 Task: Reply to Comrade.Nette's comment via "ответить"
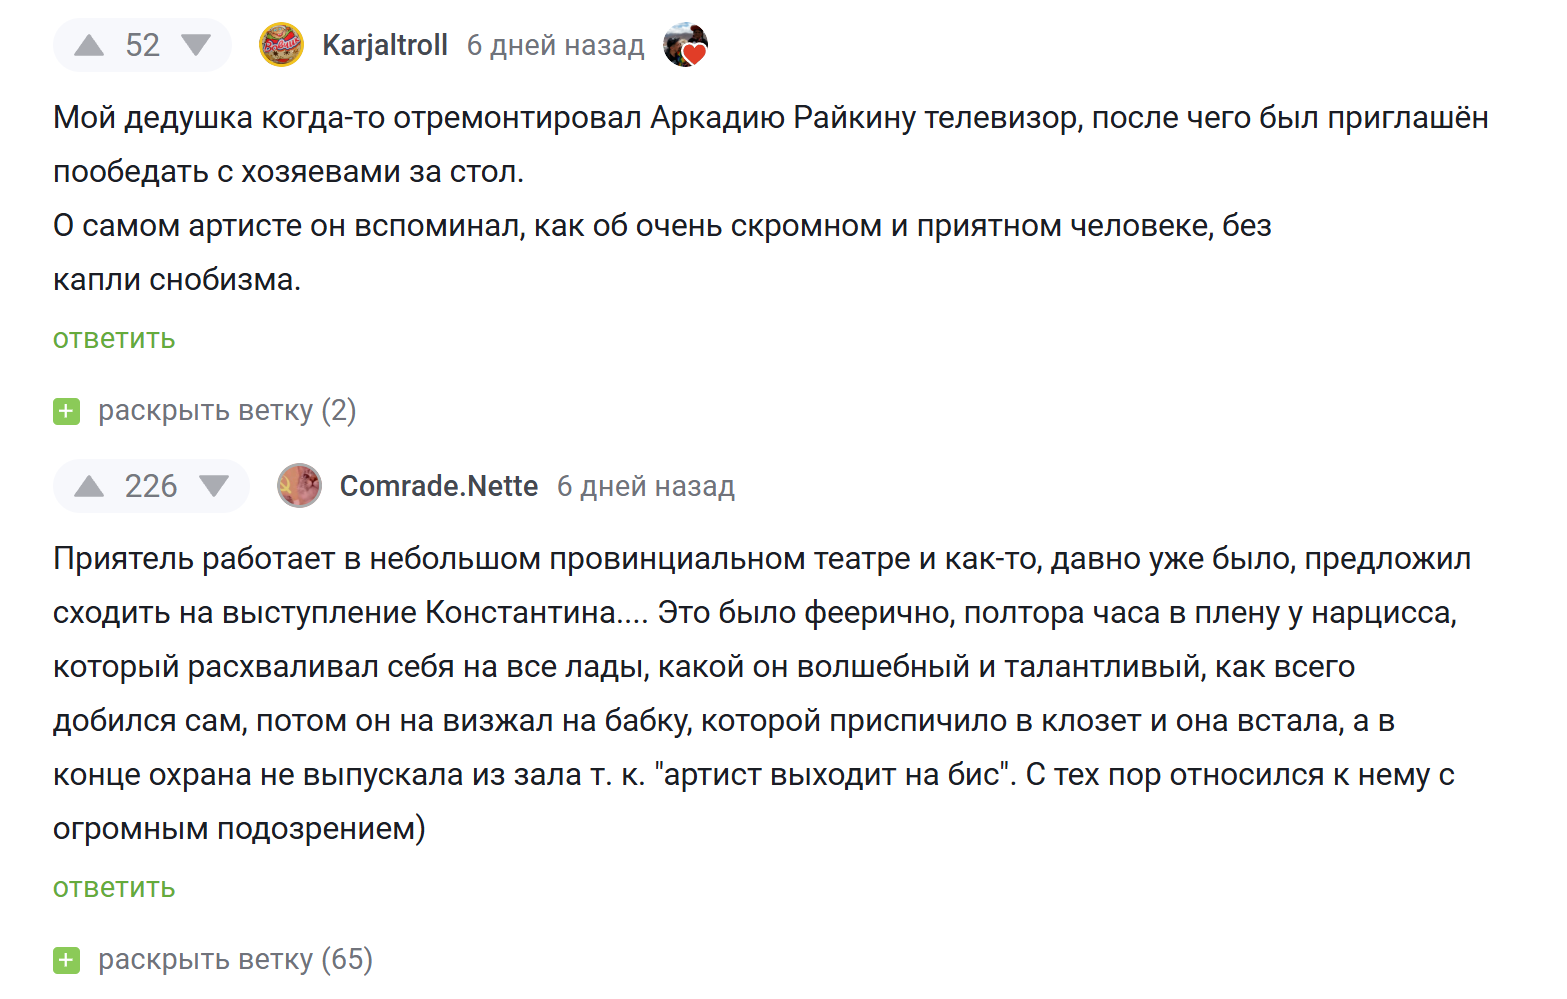click(x=114, y=888)
